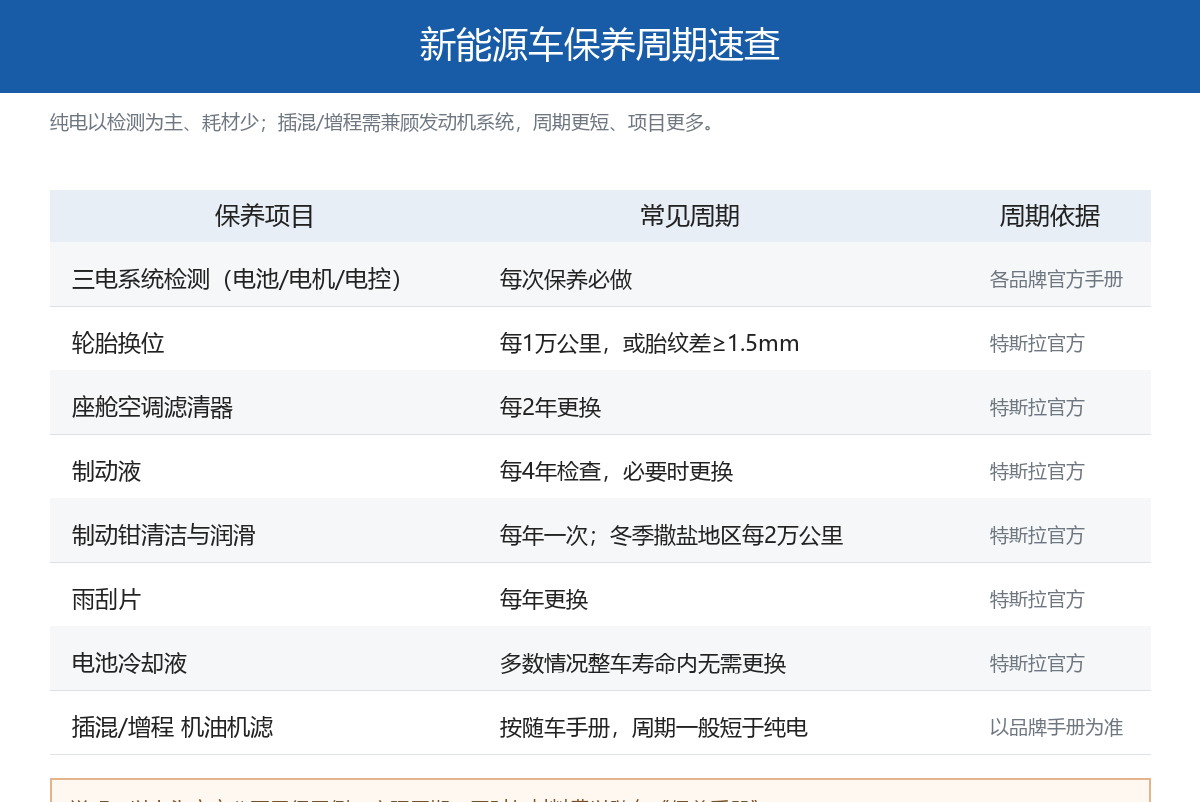Click 特斯拉官方 in the 雨刮片 row
The height and width of the screenshot is (802, 1200).
tap(1037, 600)
